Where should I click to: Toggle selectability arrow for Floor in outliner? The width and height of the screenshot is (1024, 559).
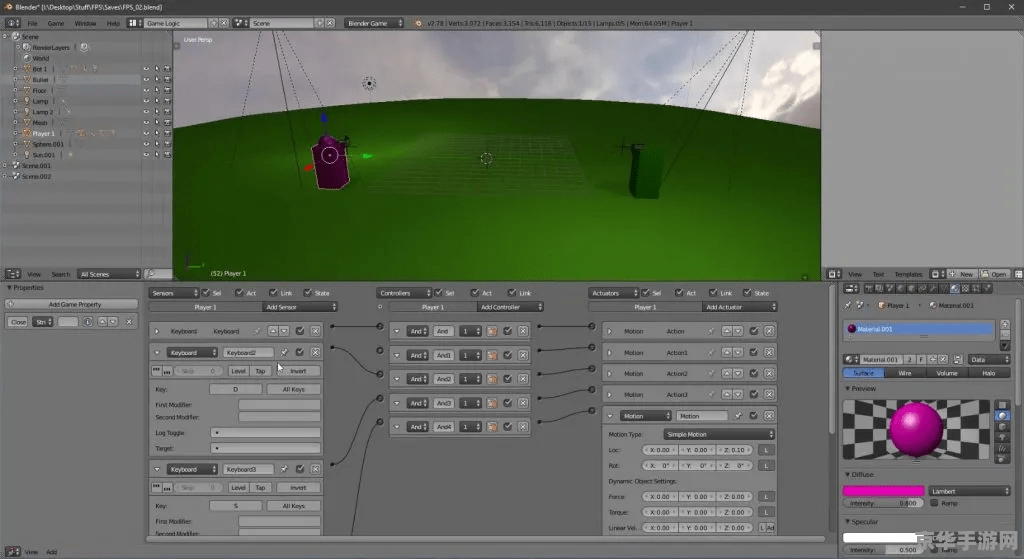(157, 90)
